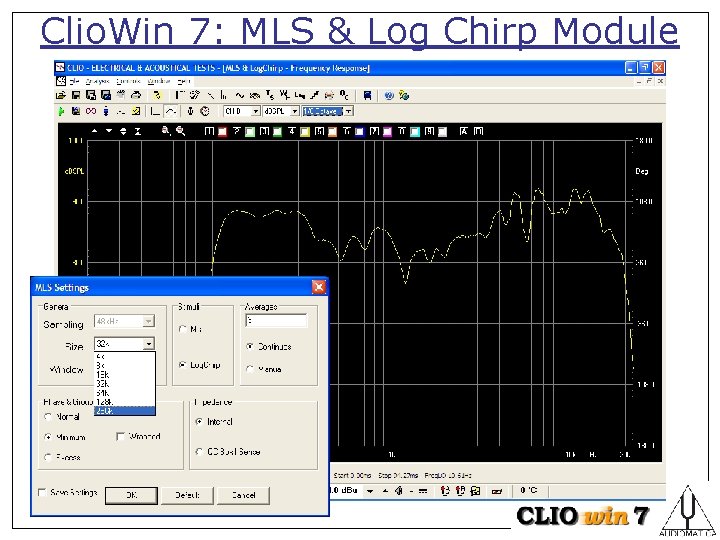Click the sigma icon on graph toolbar

click(137, 131)
